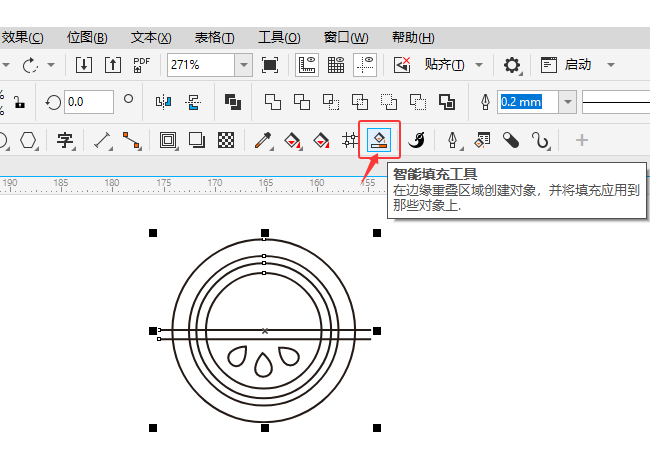Trim the selected objects
The image size is (650, 470).
click(302, 102)
